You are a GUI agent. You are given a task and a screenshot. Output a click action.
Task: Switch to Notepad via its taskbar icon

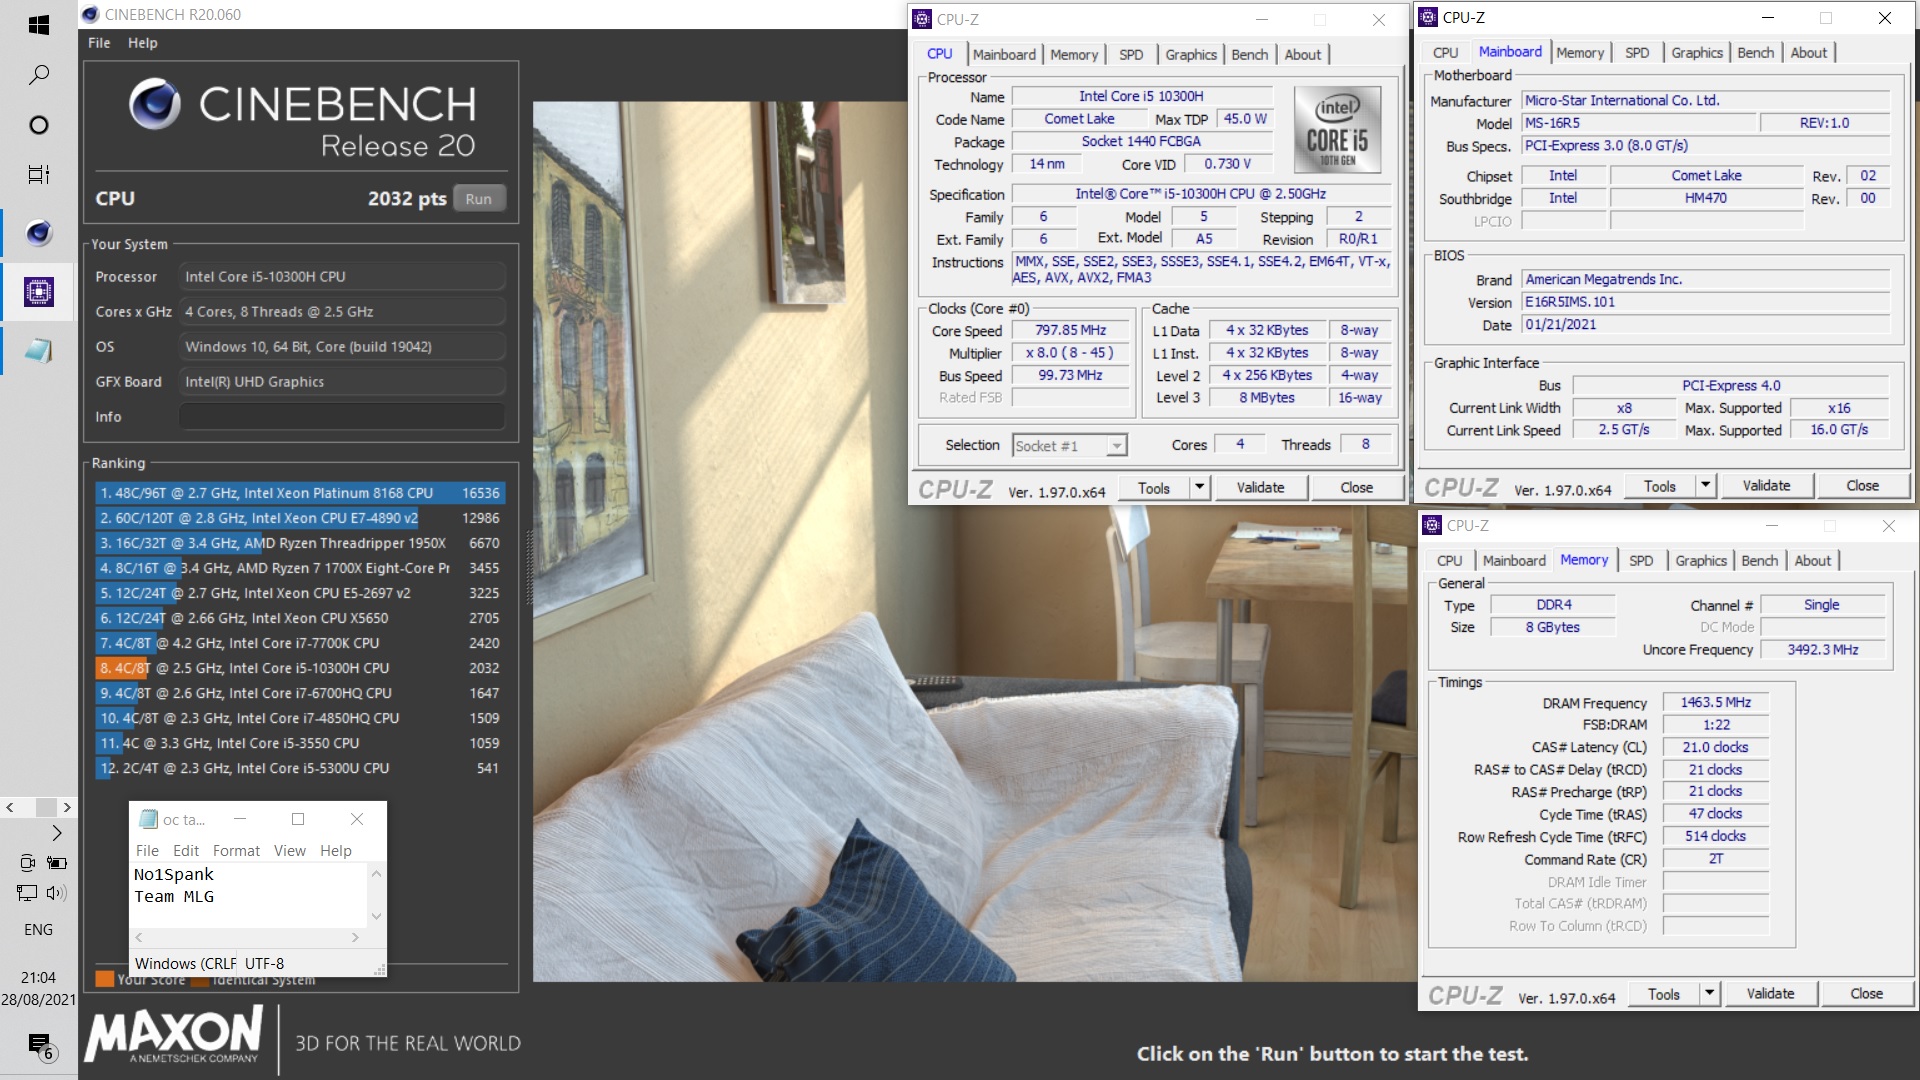tap(38, 351)
